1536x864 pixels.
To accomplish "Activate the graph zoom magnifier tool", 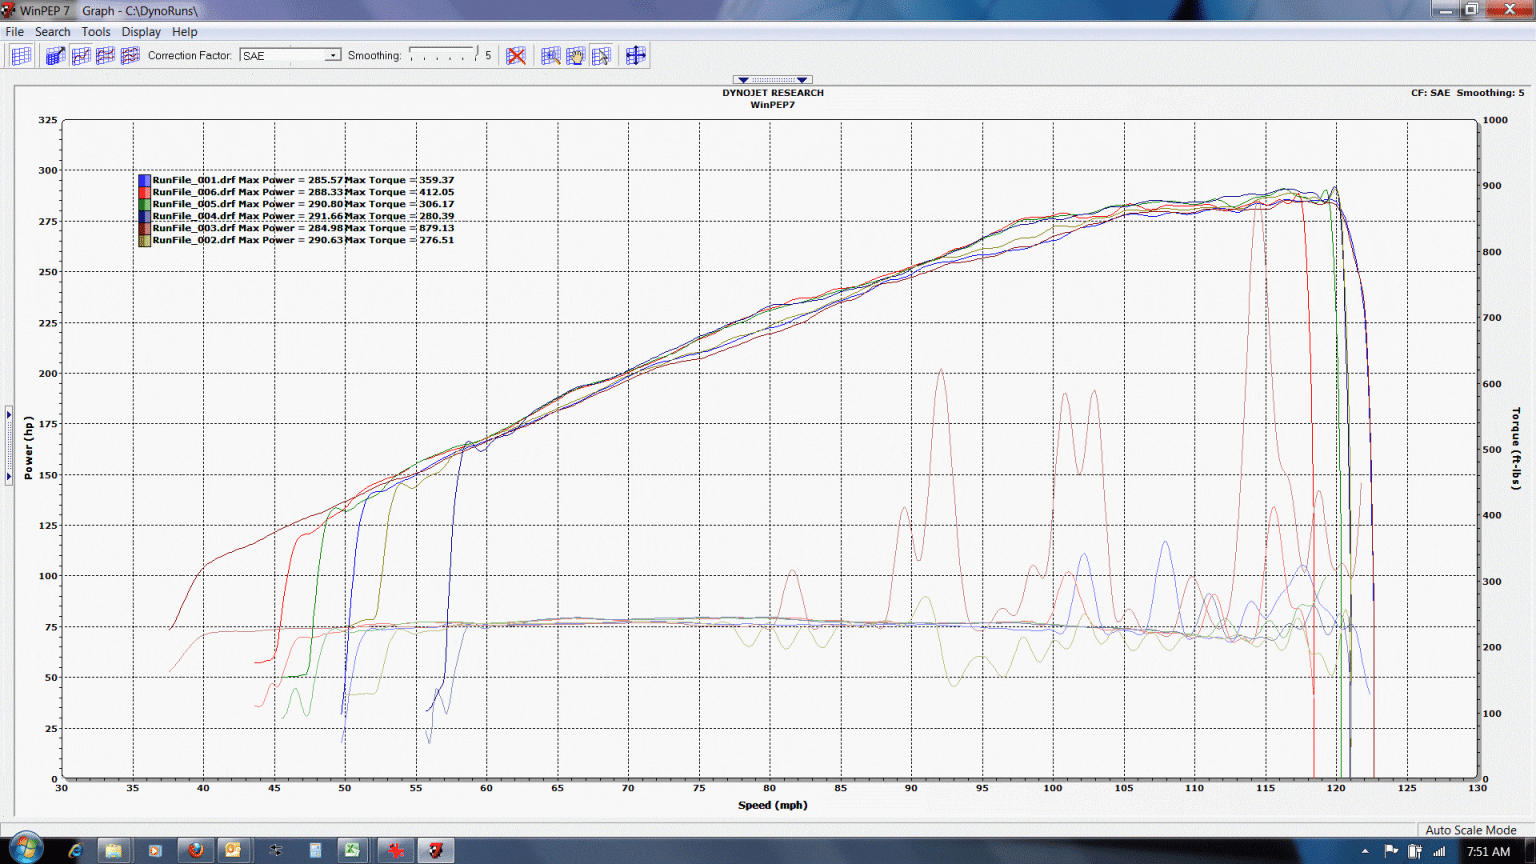I will 551,55.
